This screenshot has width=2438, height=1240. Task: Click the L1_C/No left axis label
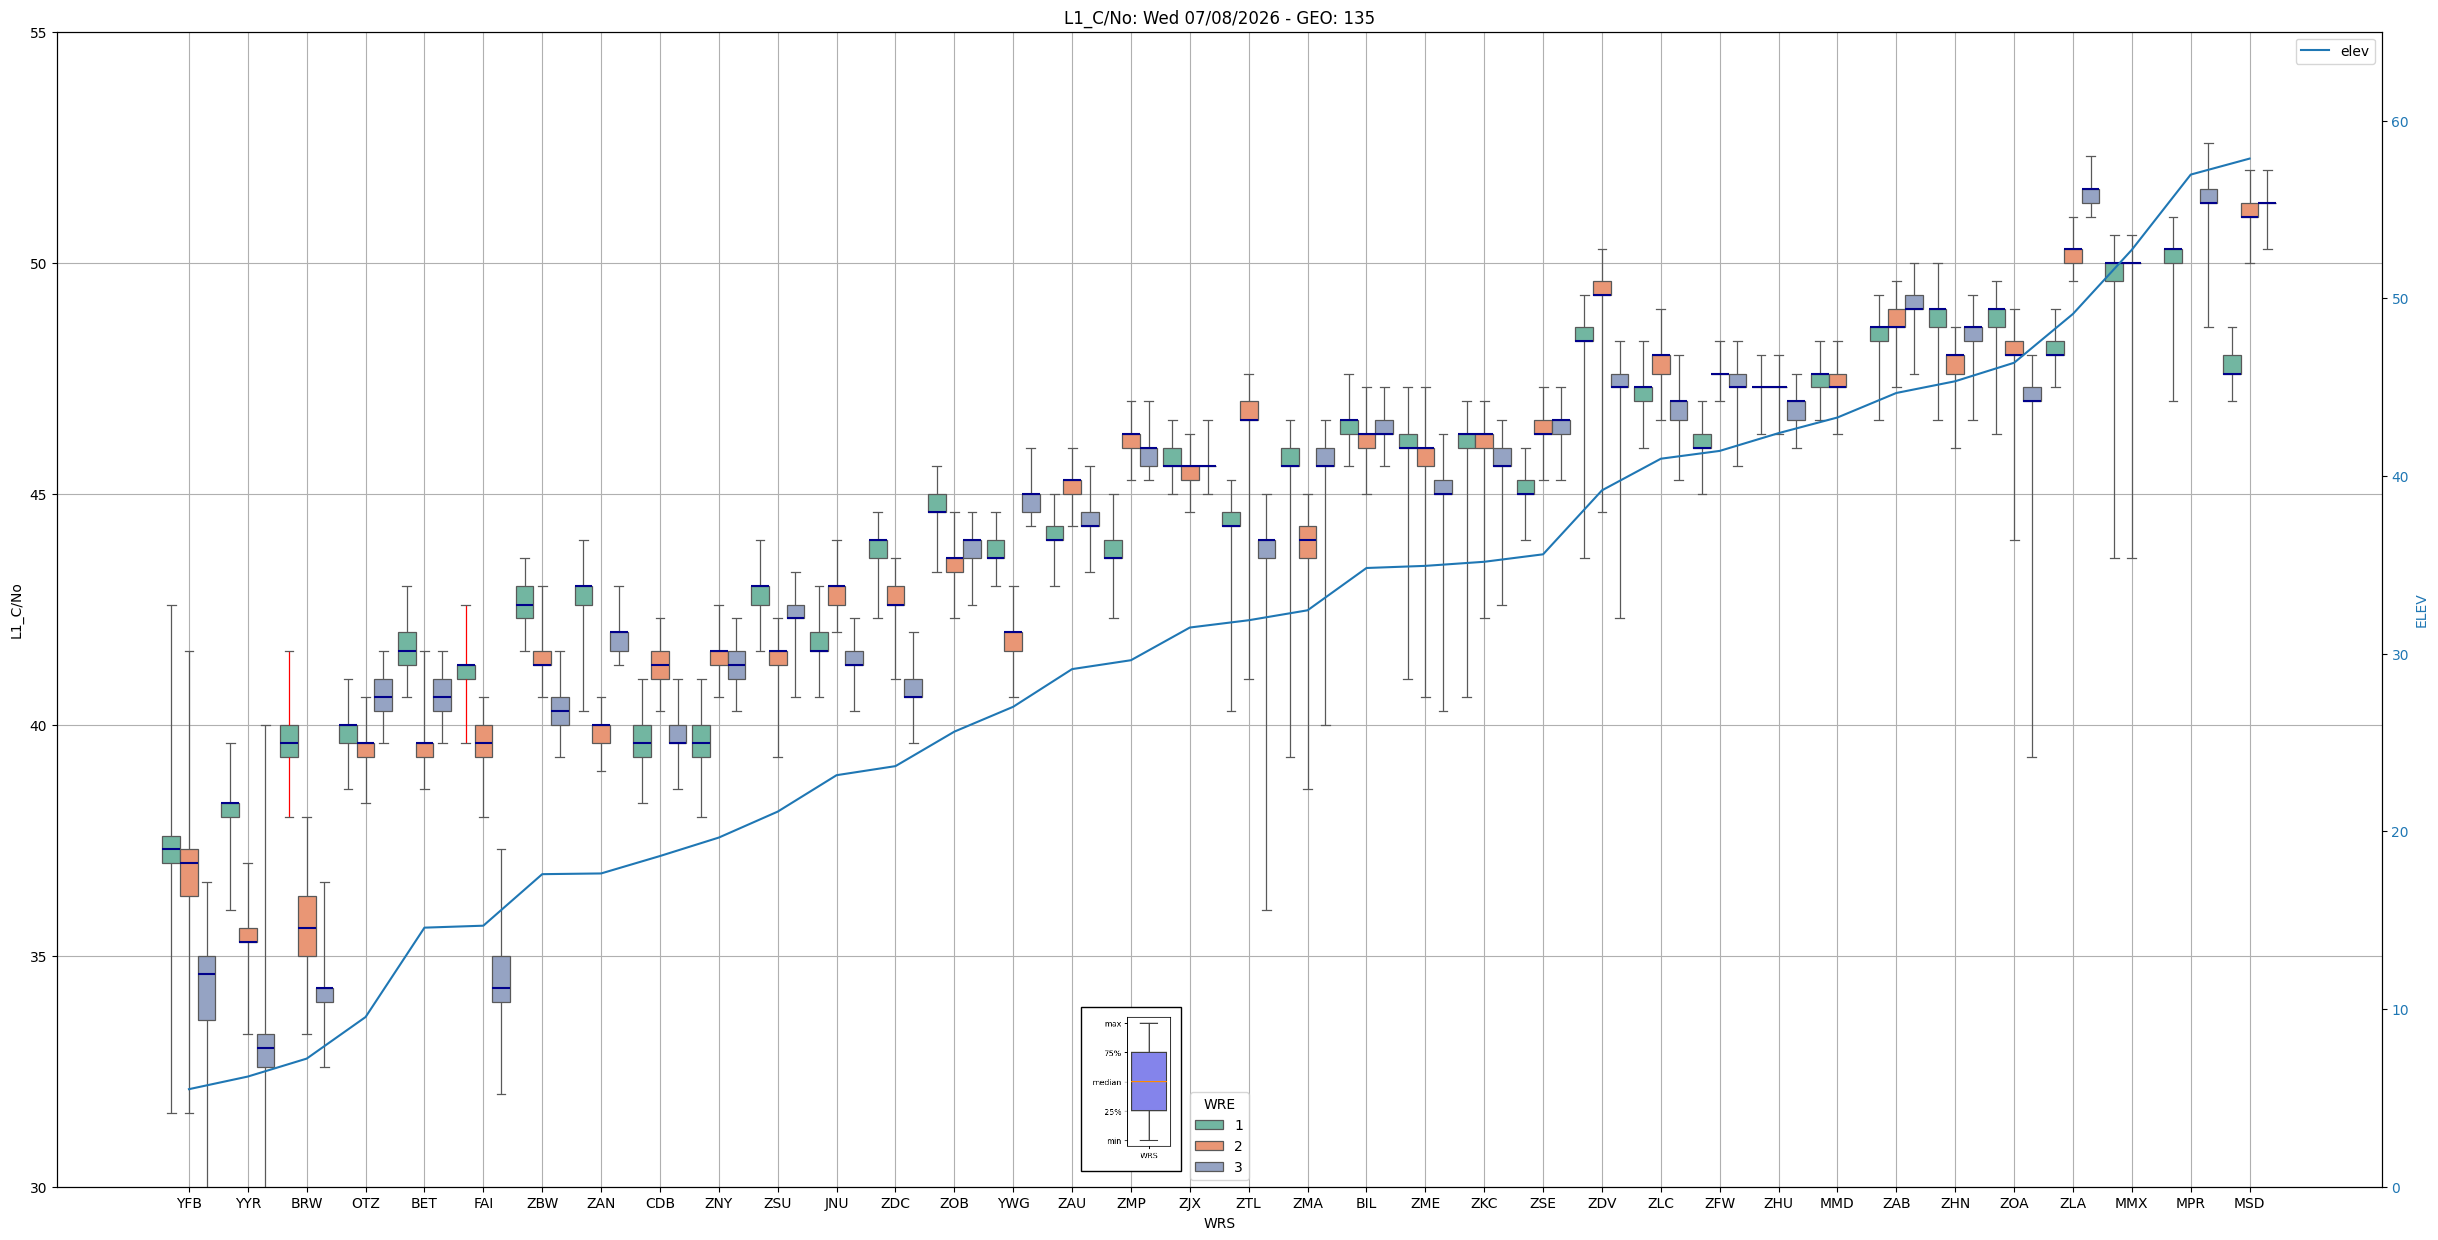[16, 611]
